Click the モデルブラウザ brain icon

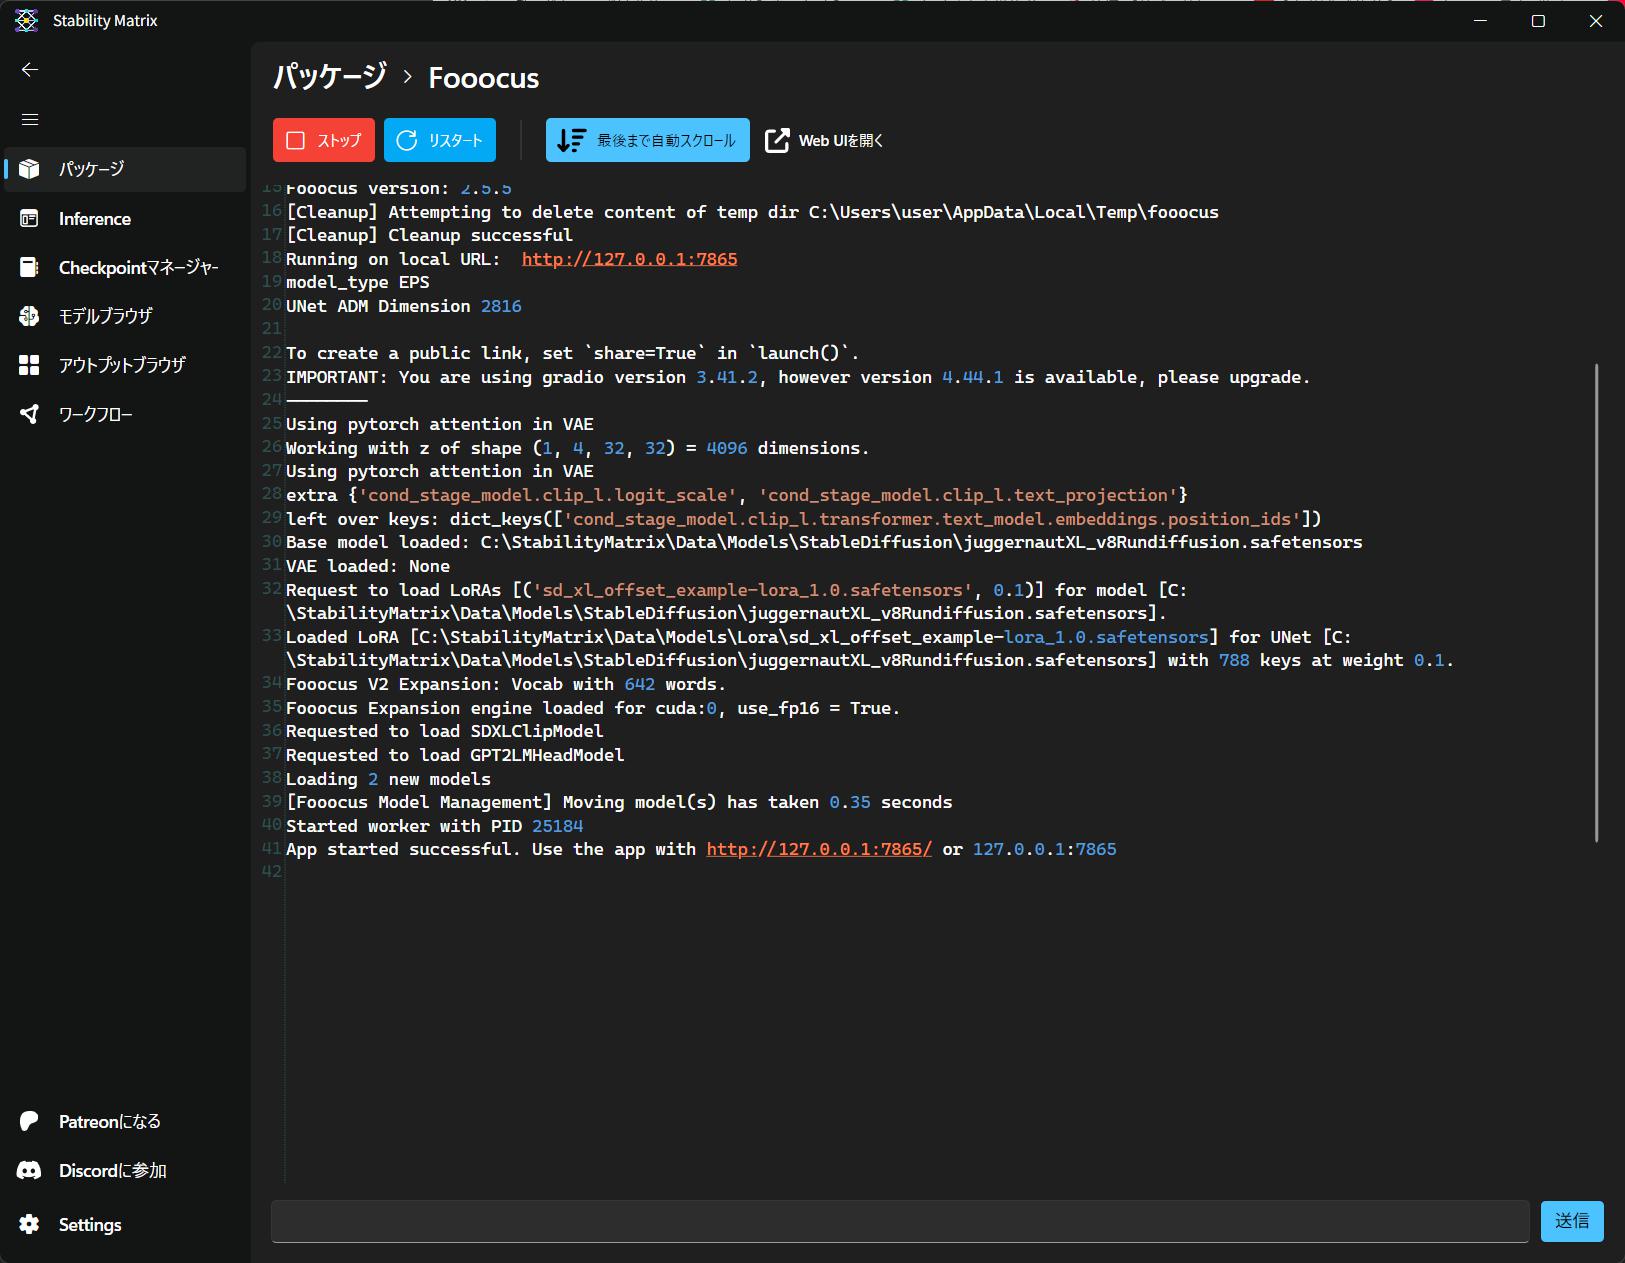click(x=29, y=316)
